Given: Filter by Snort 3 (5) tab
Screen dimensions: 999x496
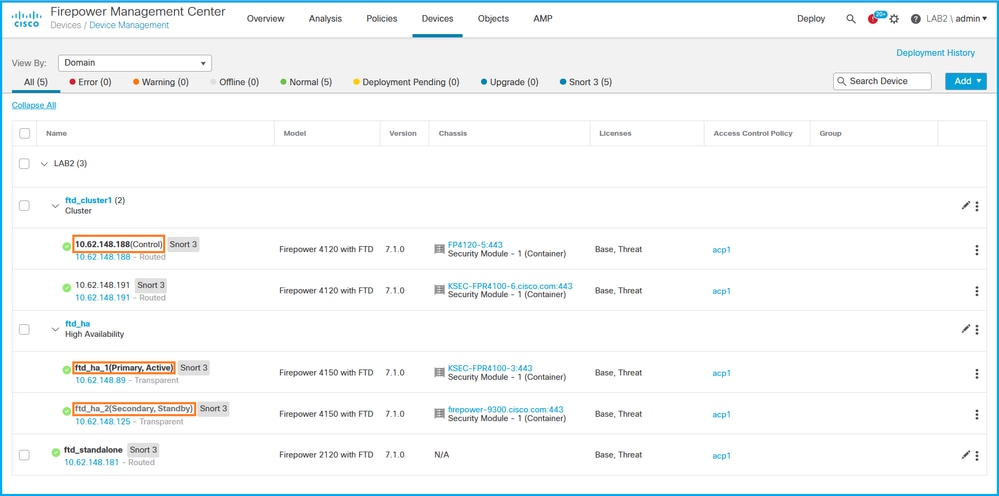Looking at the screenshot, I should point(586,82).
